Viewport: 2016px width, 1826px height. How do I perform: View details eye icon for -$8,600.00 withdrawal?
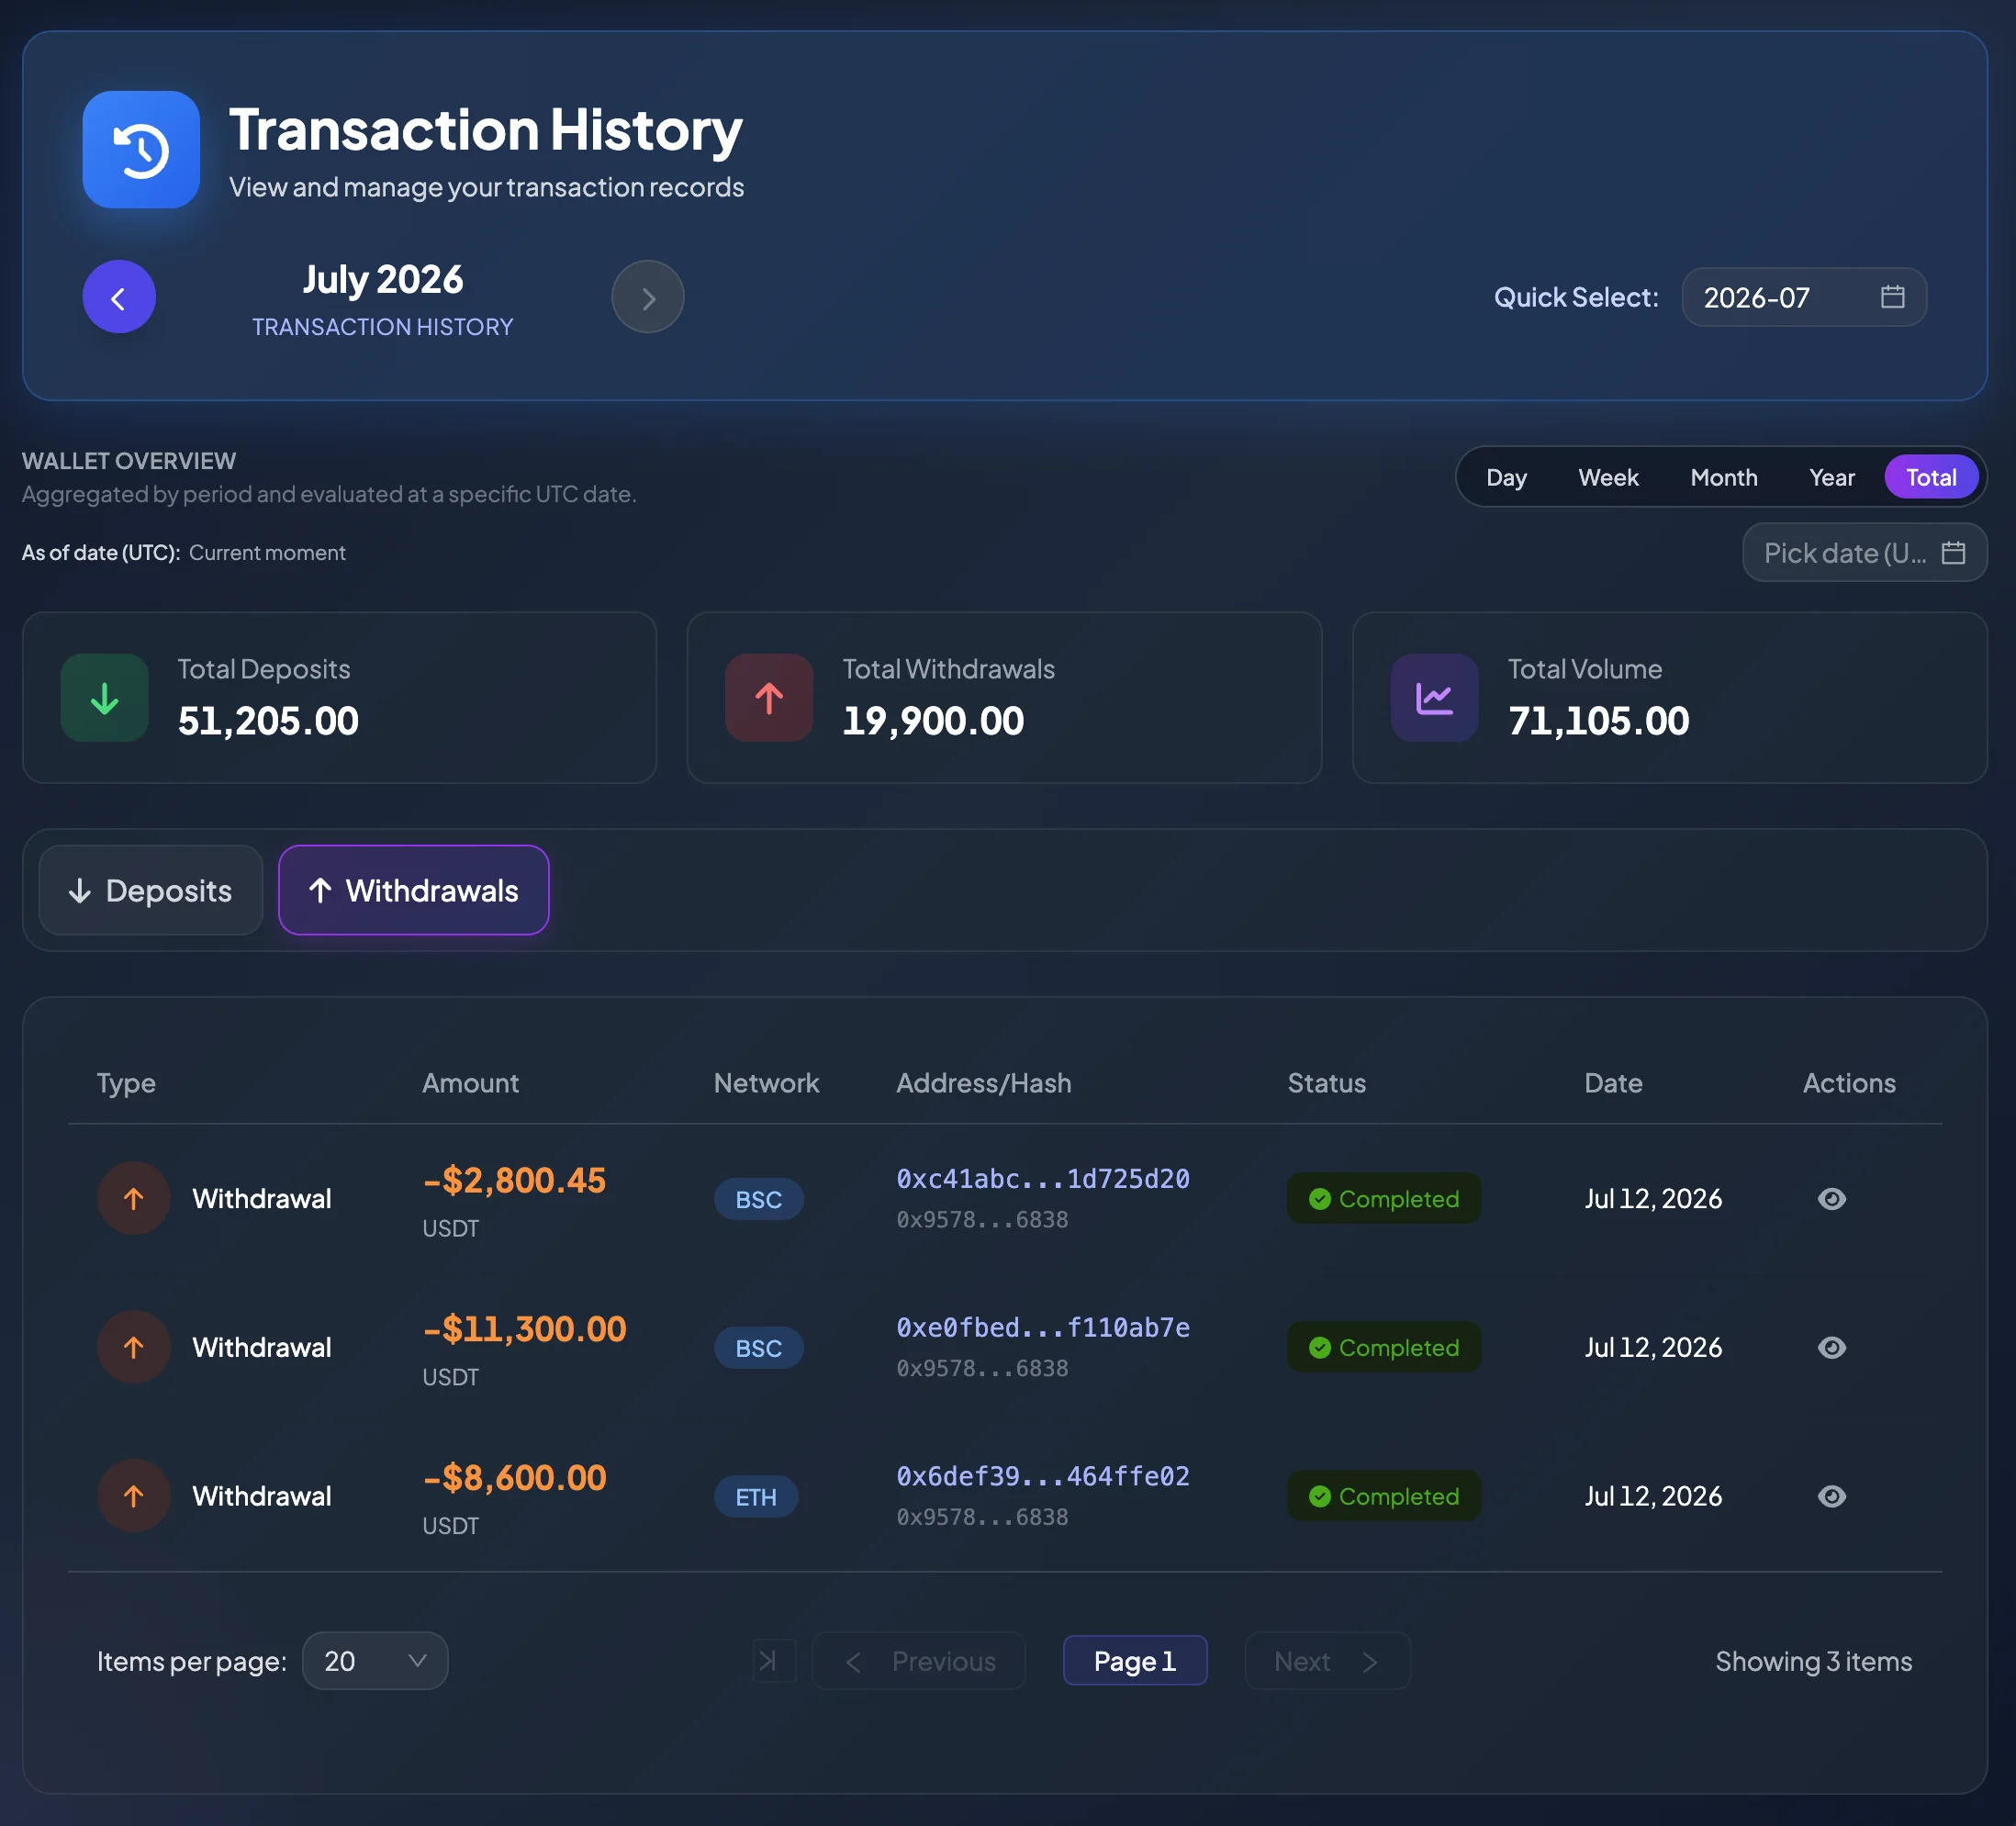click(x=1832, y=1497)
